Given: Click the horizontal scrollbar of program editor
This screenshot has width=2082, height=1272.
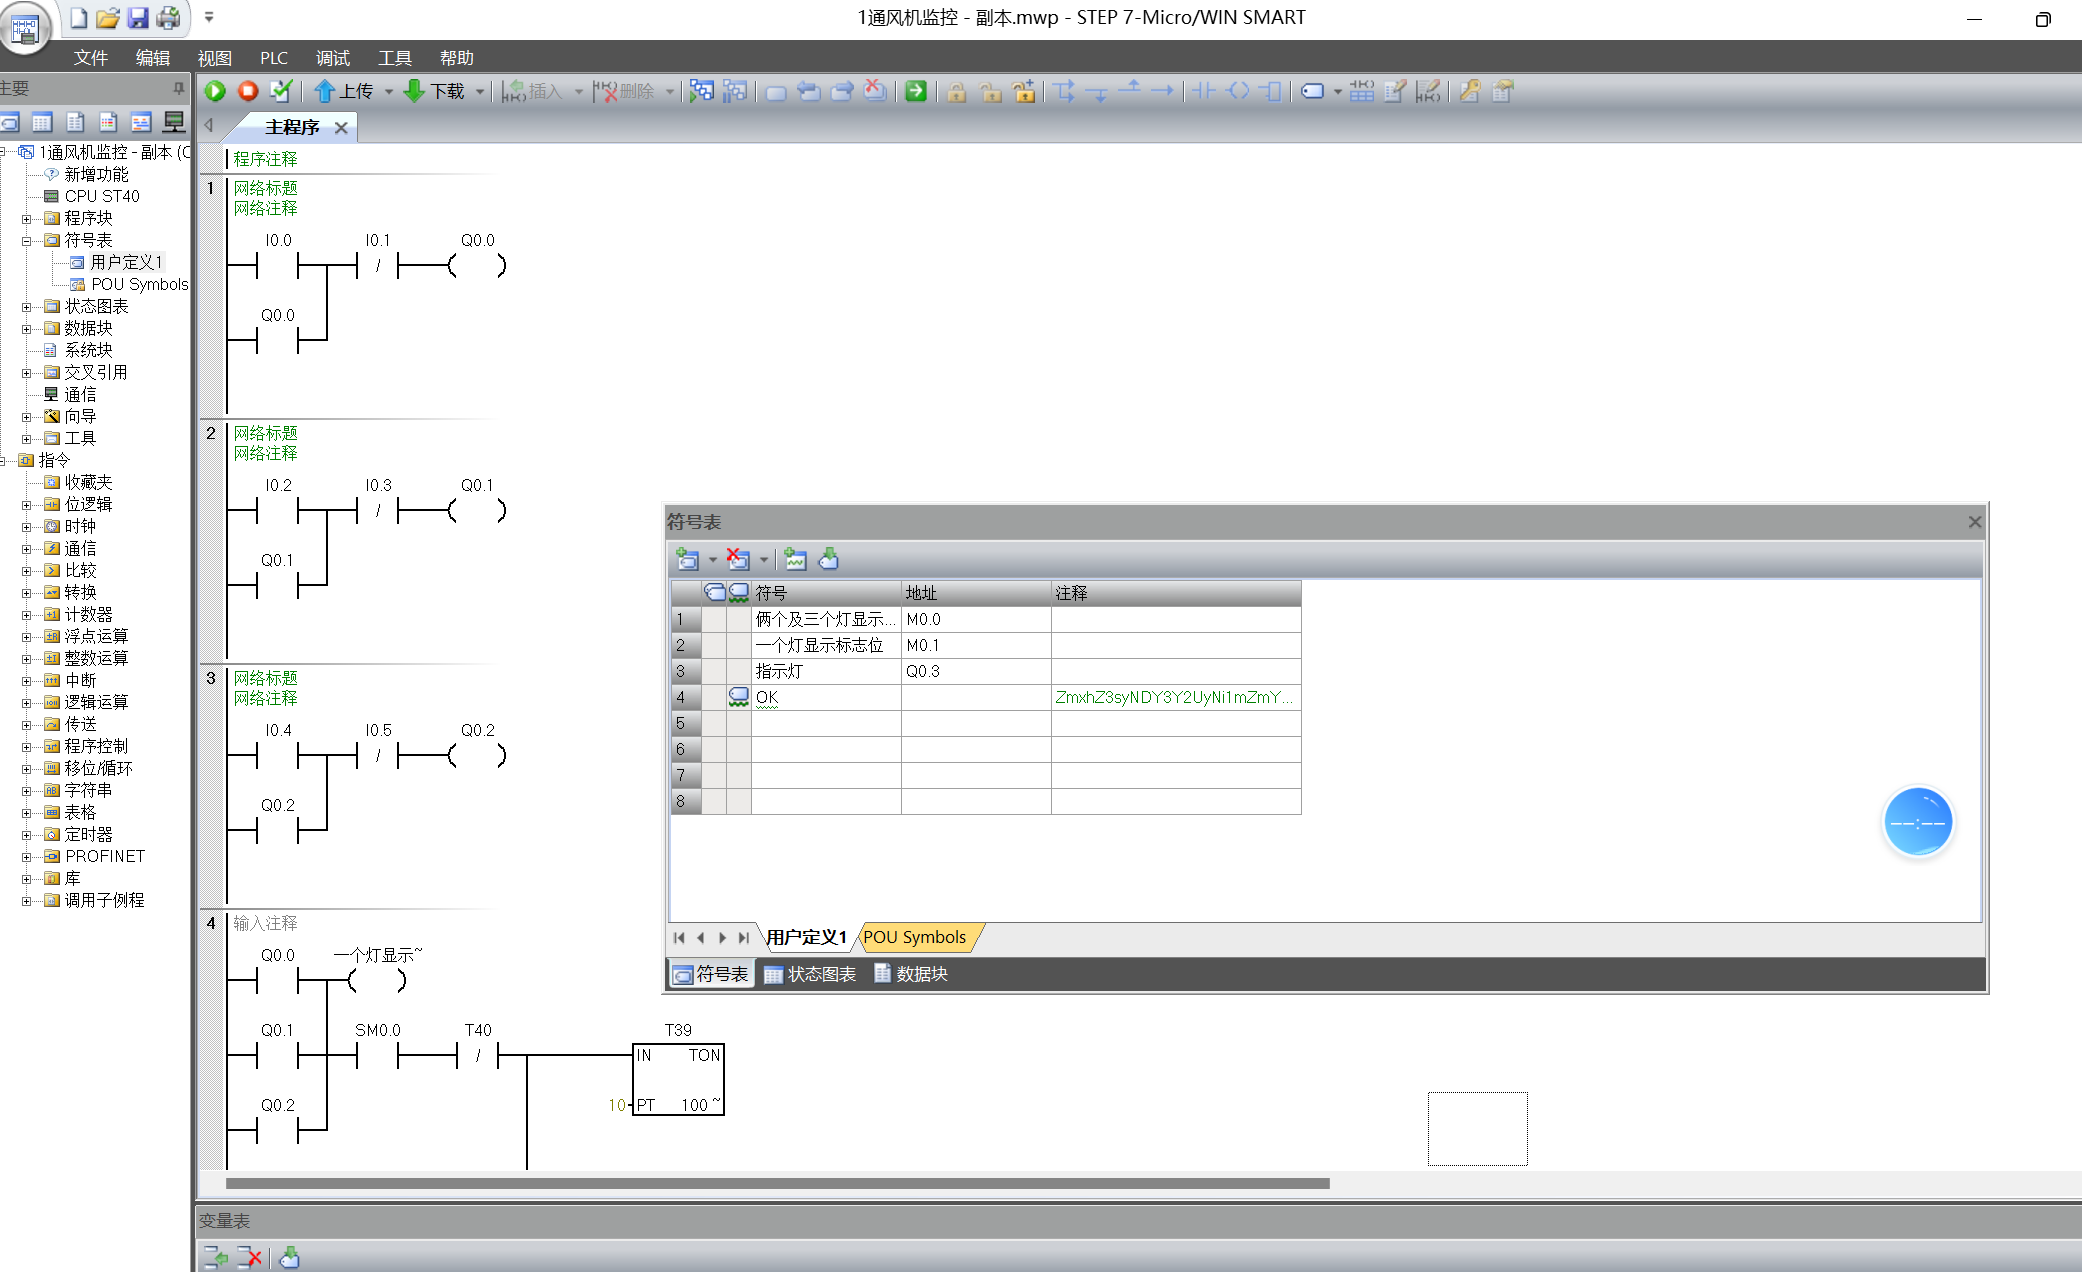Looking at the screenshot, I should click(777, 1183).
